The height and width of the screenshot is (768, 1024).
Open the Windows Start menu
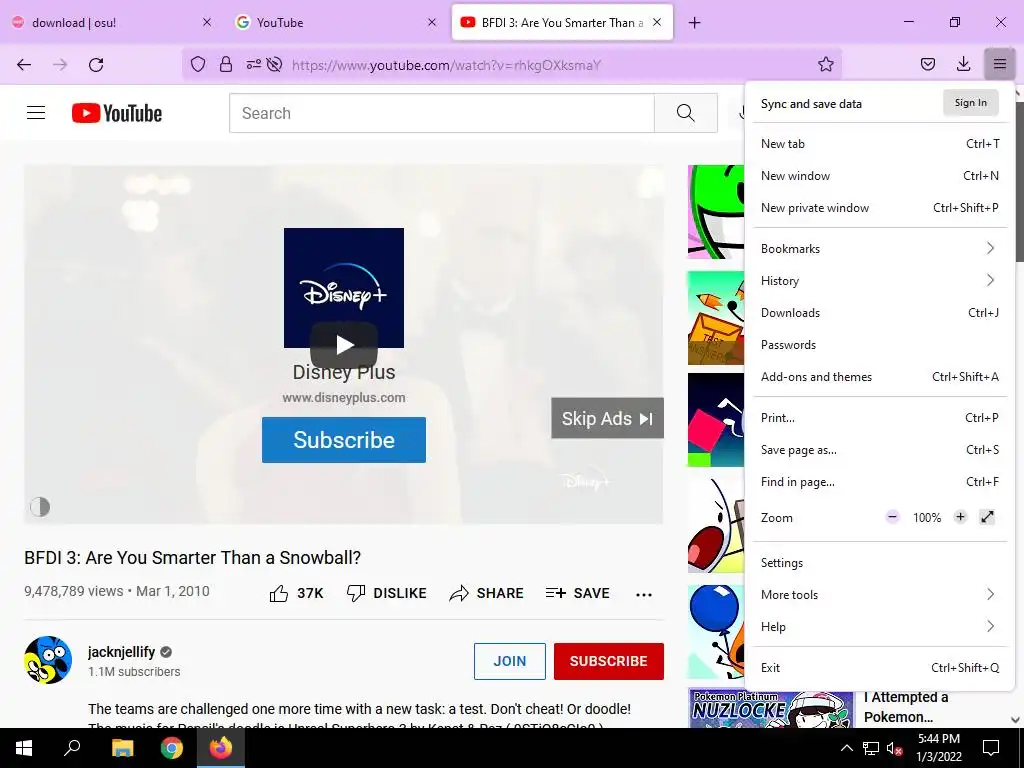(24, 748)
